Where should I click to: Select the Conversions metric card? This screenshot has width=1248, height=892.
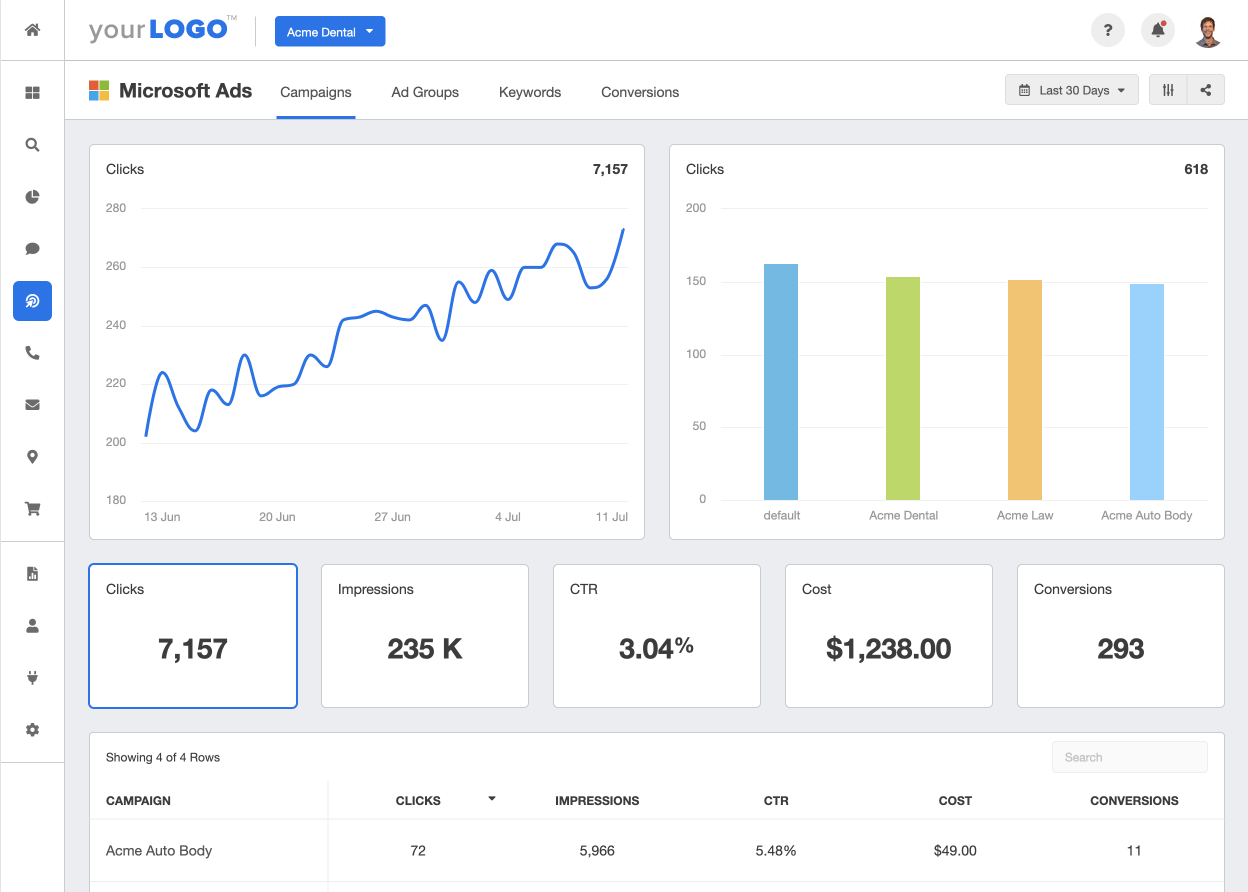pos(1120,636)
